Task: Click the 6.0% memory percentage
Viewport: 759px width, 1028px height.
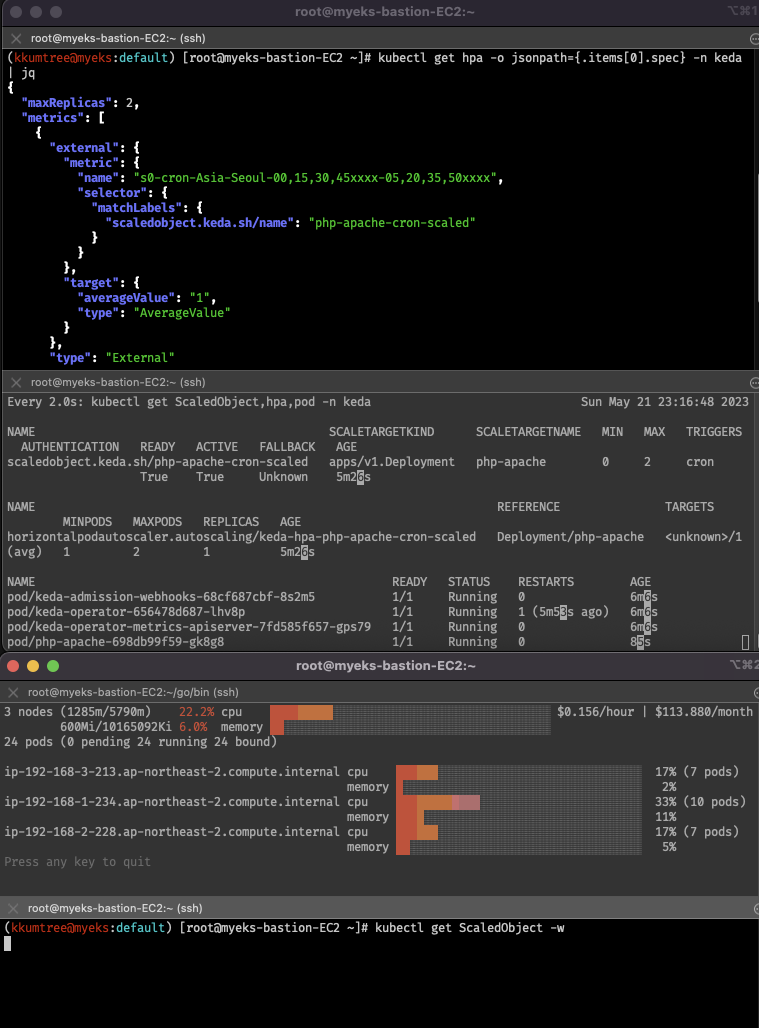Action: click(x=193, y=727)
